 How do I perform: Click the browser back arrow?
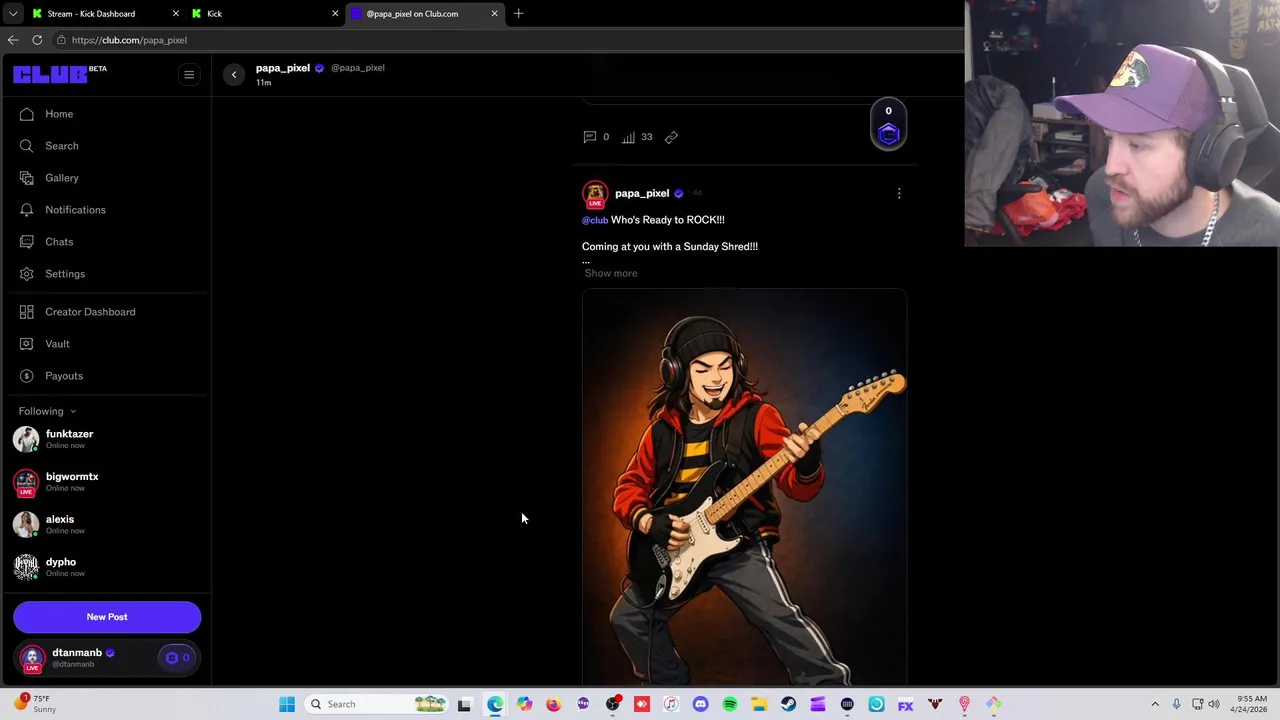pyautogui.click(x=13, y=40)
